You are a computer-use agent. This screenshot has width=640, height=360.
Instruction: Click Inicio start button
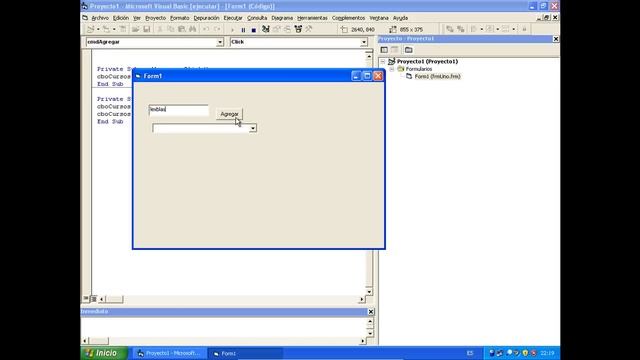click(x=104, y=353)
